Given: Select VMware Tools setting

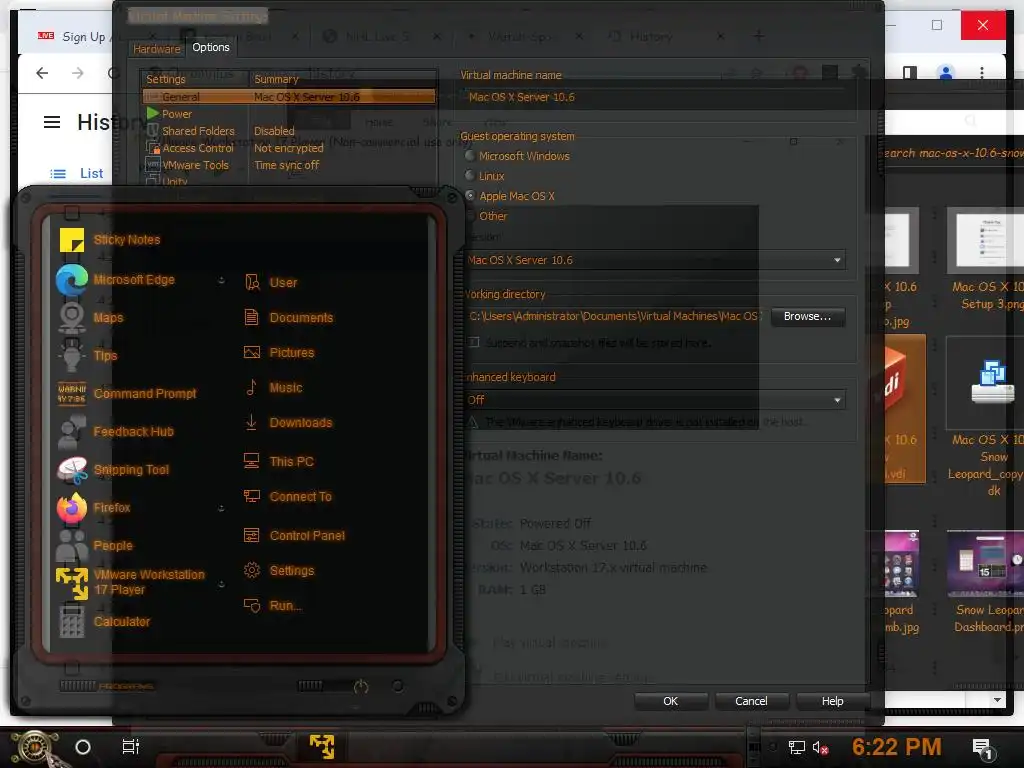Looking at the screenshot, I should (x=195, y=165).
